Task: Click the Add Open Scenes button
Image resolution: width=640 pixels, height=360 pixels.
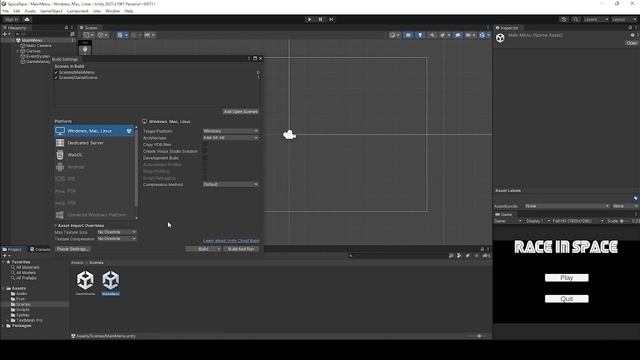Action: 241,111
